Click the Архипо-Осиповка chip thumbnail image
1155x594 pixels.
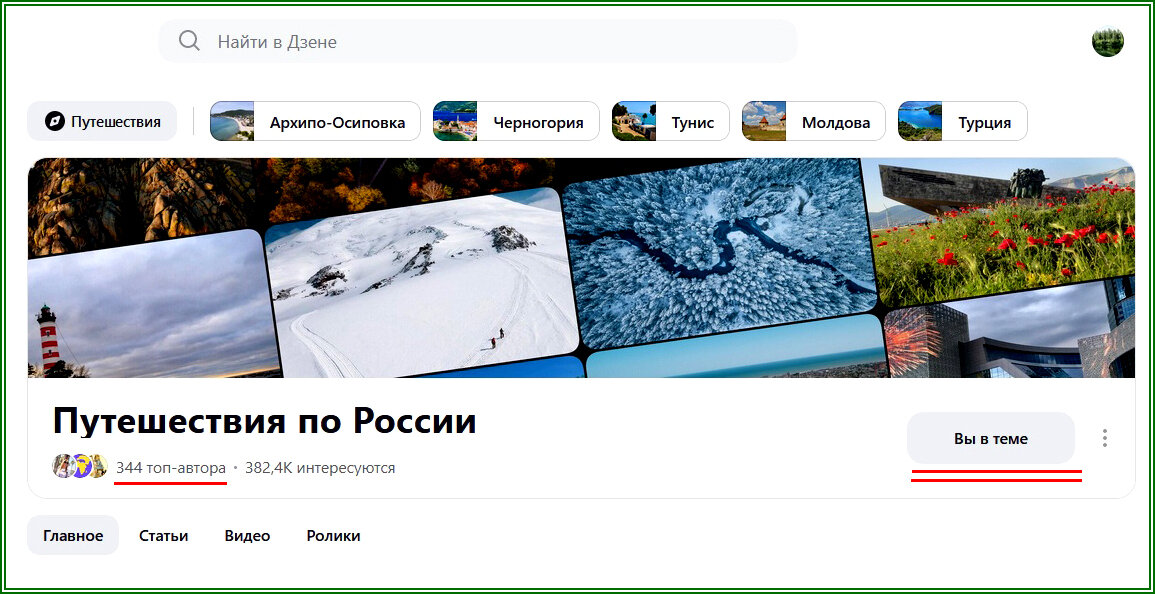coord(232,120)
